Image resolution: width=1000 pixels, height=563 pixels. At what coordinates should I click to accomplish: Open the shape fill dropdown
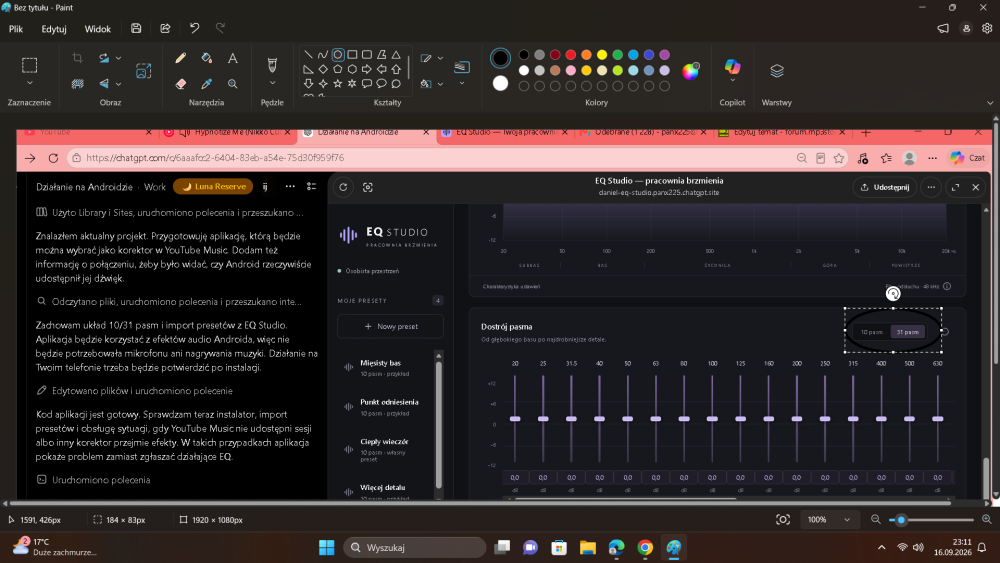pyautogui.click(x=440, y=84)
